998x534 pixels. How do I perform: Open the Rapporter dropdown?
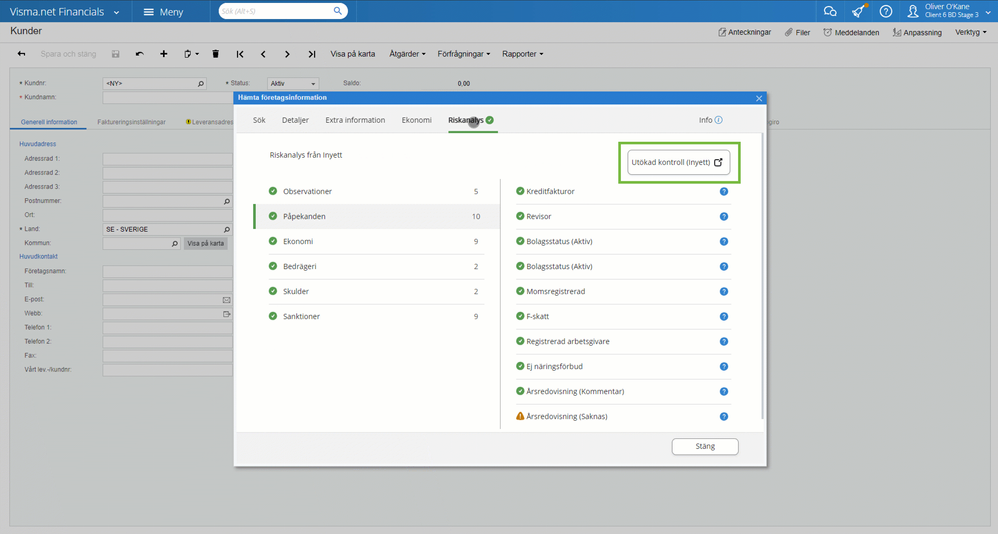pos(522,54)
